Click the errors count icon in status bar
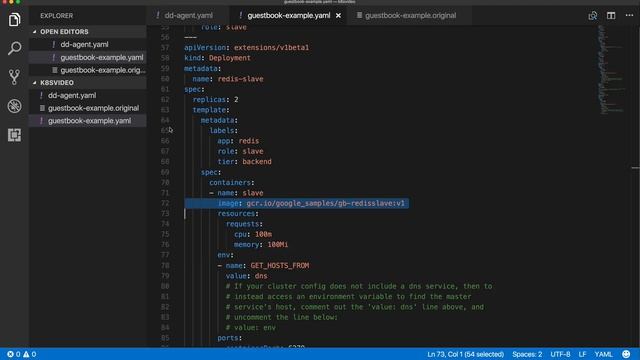Image resolution: width=640 pixels, height=360 pixels. pyautogui.click(x=13, y=354)
